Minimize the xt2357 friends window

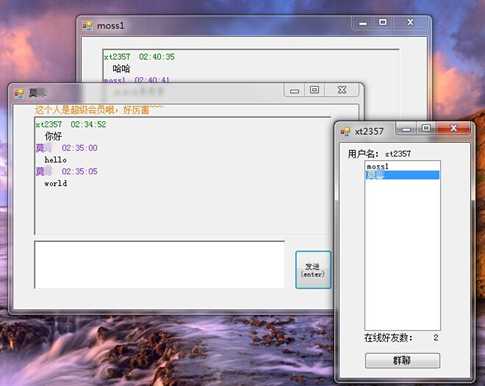coord(406,129)
